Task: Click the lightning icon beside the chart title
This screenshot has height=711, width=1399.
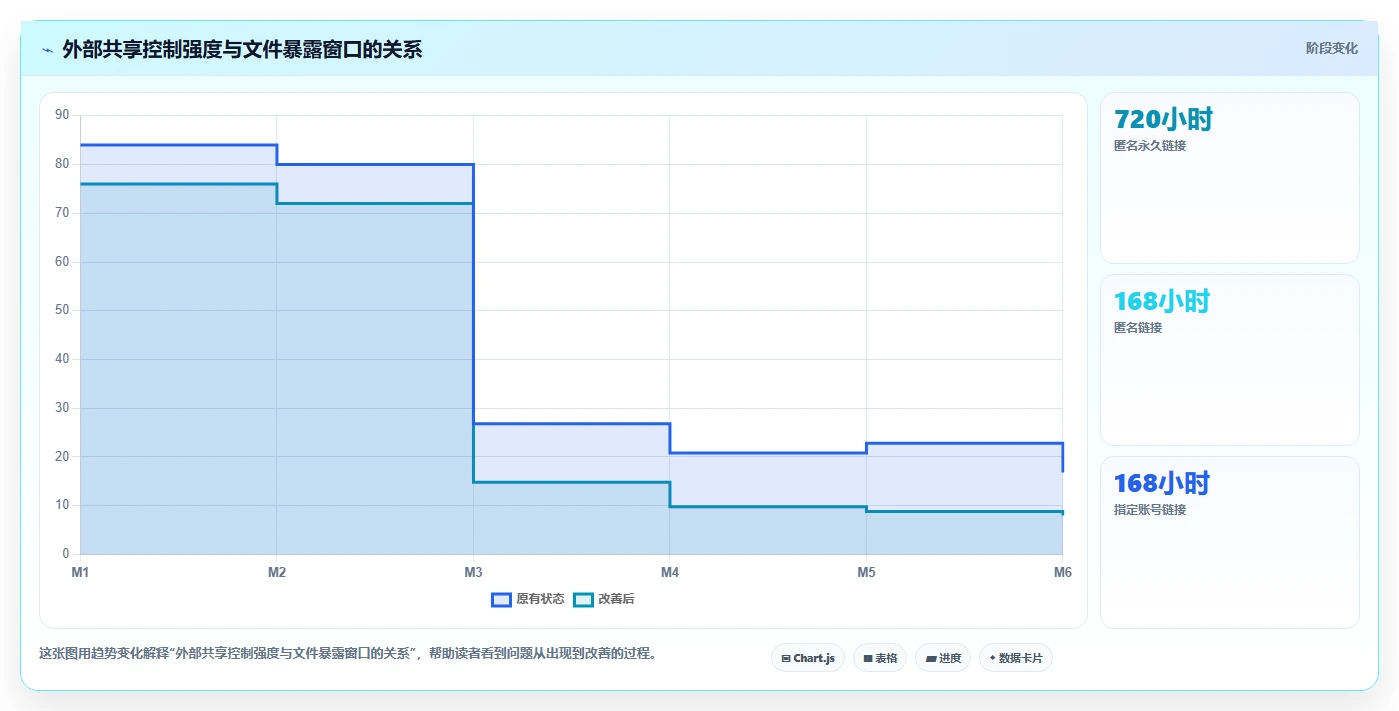Action: click(x=47, y=49)
